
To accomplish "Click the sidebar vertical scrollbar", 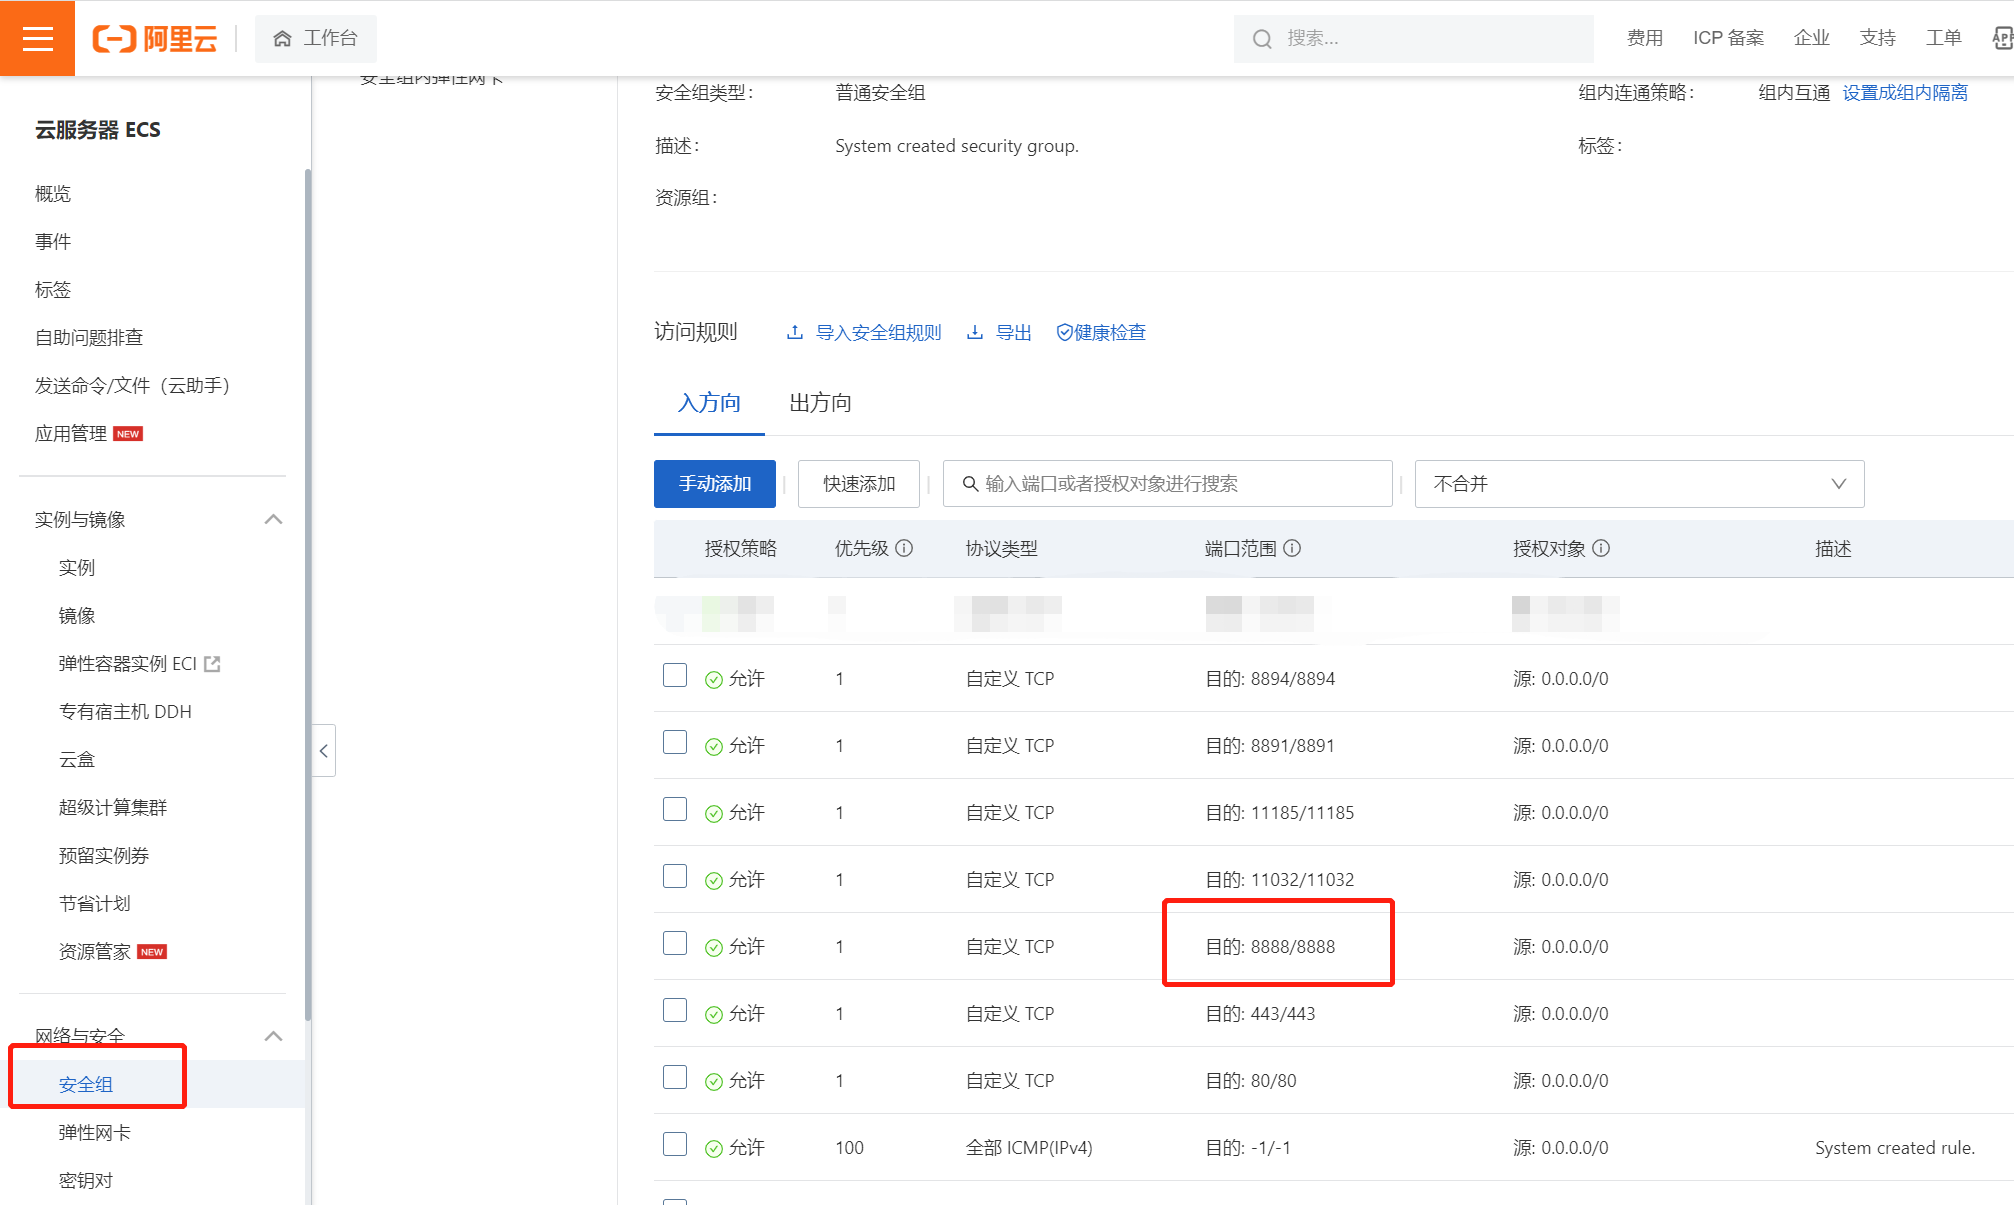I will (x=308, y=595).
